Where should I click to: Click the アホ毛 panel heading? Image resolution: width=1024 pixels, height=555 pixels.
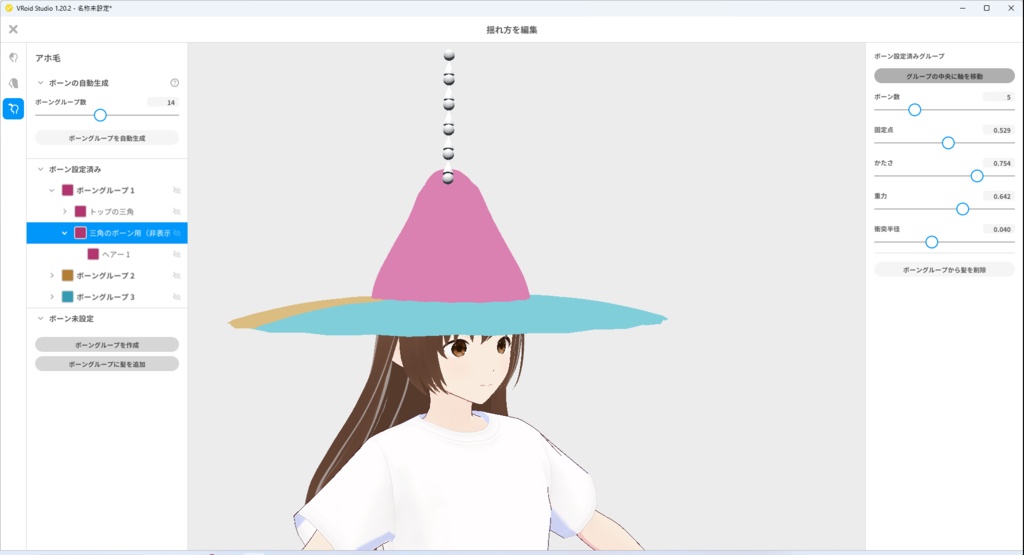click(x=48, y=58)
